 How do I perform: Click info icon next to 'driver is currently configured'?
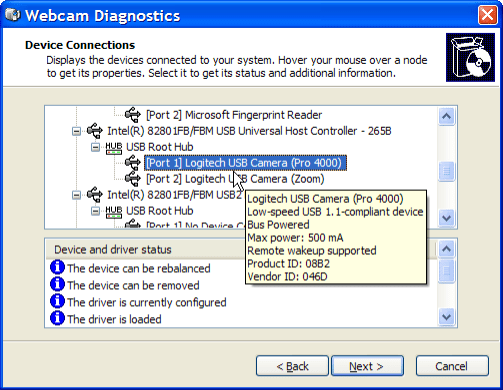57,301
